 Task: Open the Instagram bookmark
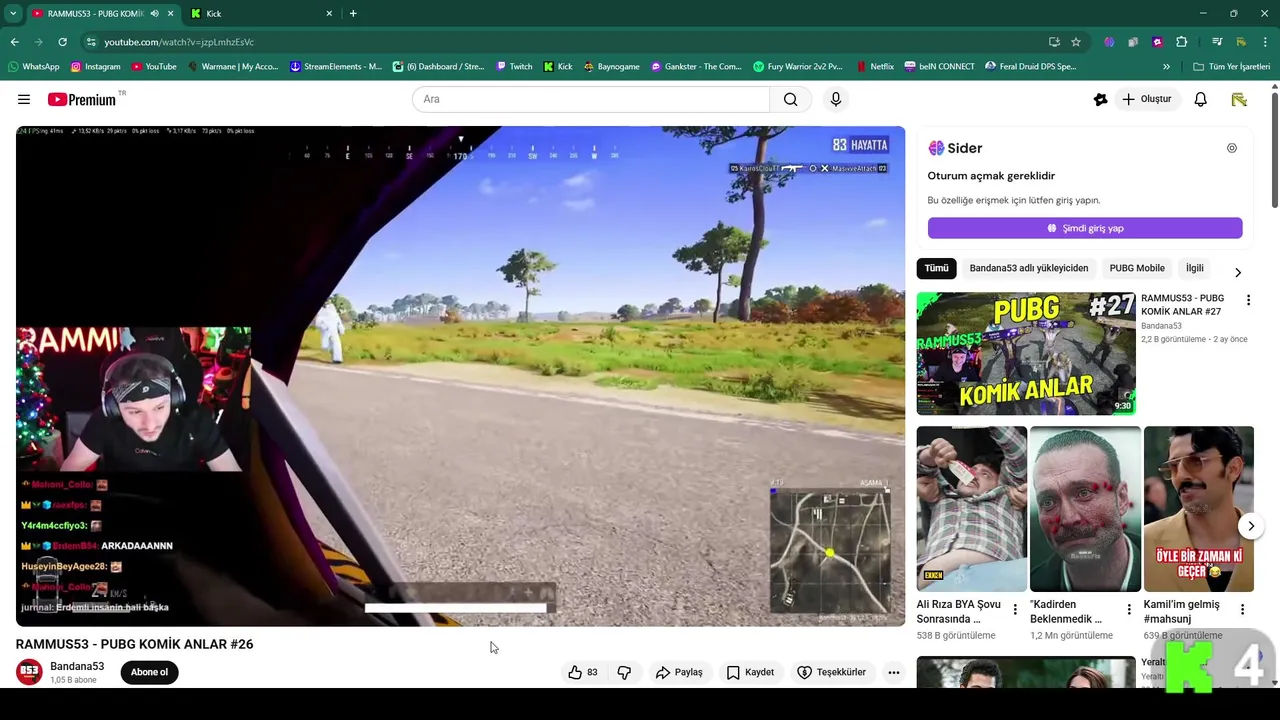[95, 67]
